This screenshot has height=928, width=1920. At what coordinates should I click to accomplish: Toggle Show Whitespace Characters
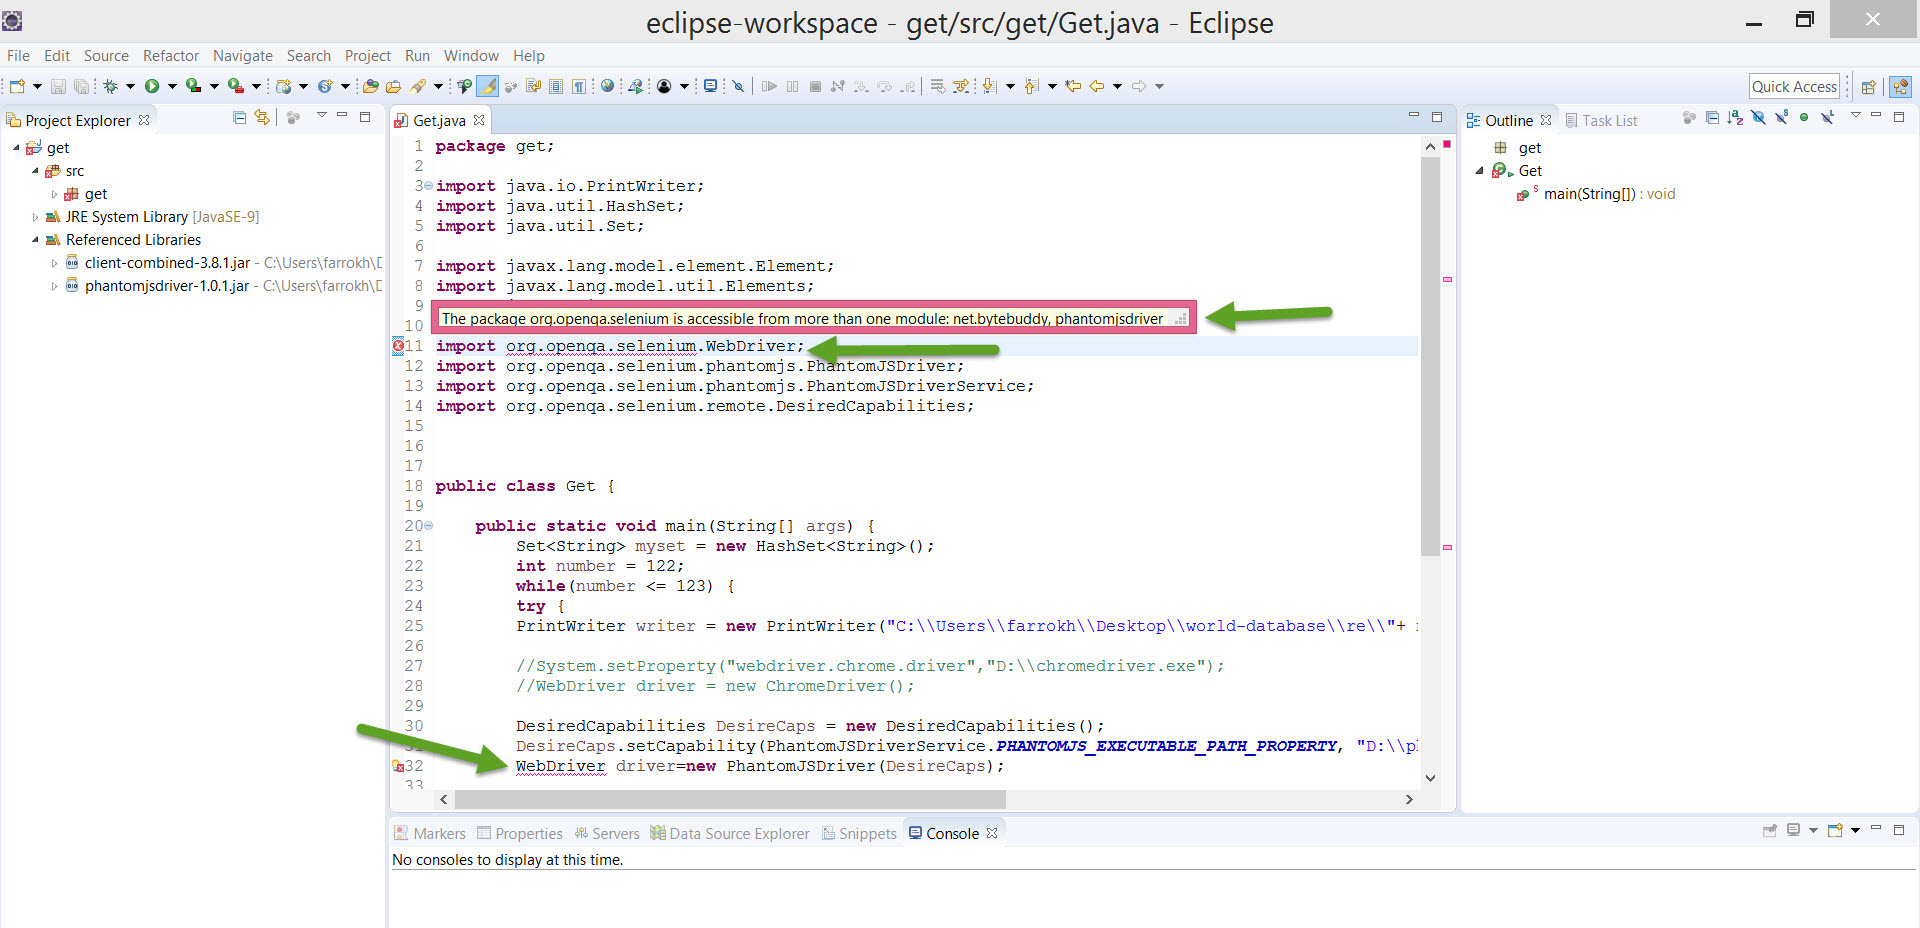tap(579, 86)
